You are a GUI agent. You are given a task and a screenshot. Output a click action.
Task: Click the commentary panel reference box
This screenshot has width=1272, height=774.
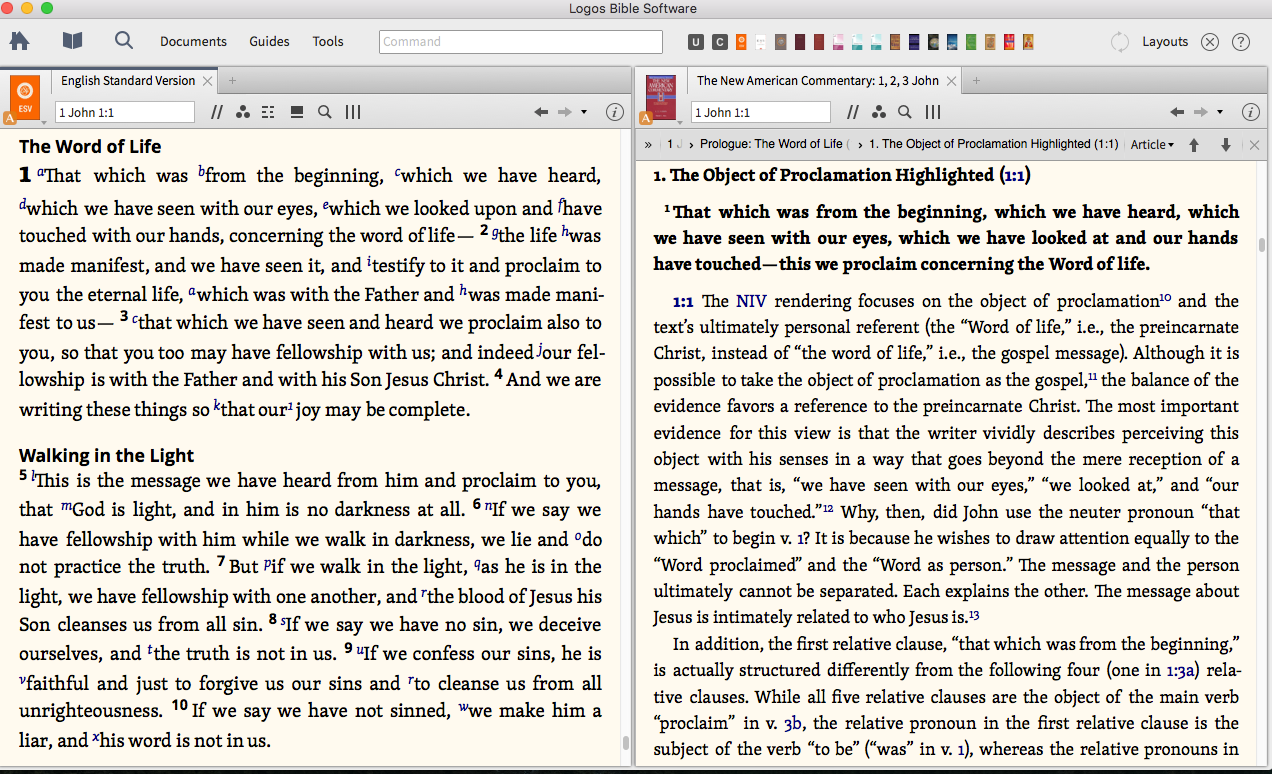761,112
